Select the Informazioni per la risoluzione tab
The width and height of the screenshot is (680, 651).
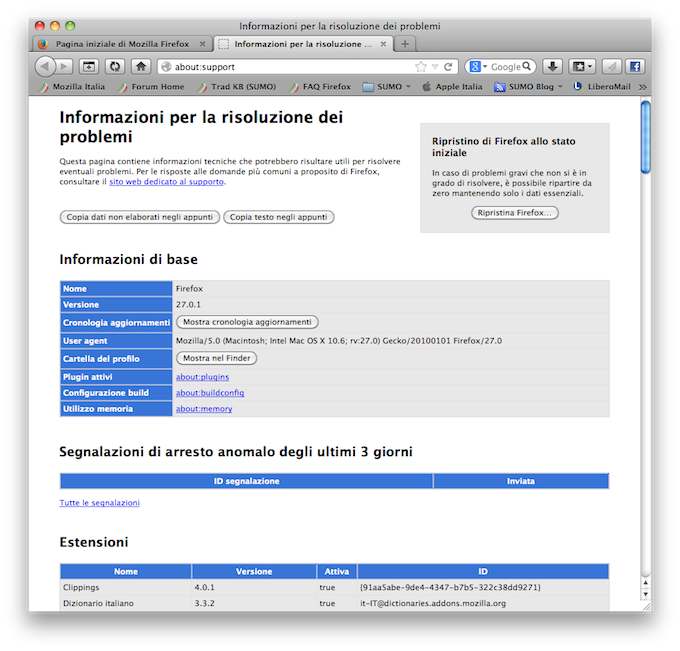303,44
